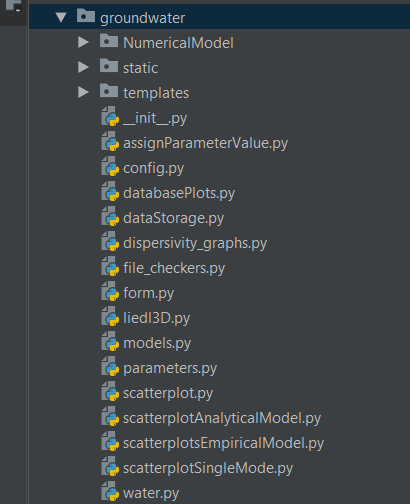The height and width of the screenshot is (504, 410).
Task: Click the Python icon beside scatterplotSingleMode.py
Action: click(x=110, y=466)
